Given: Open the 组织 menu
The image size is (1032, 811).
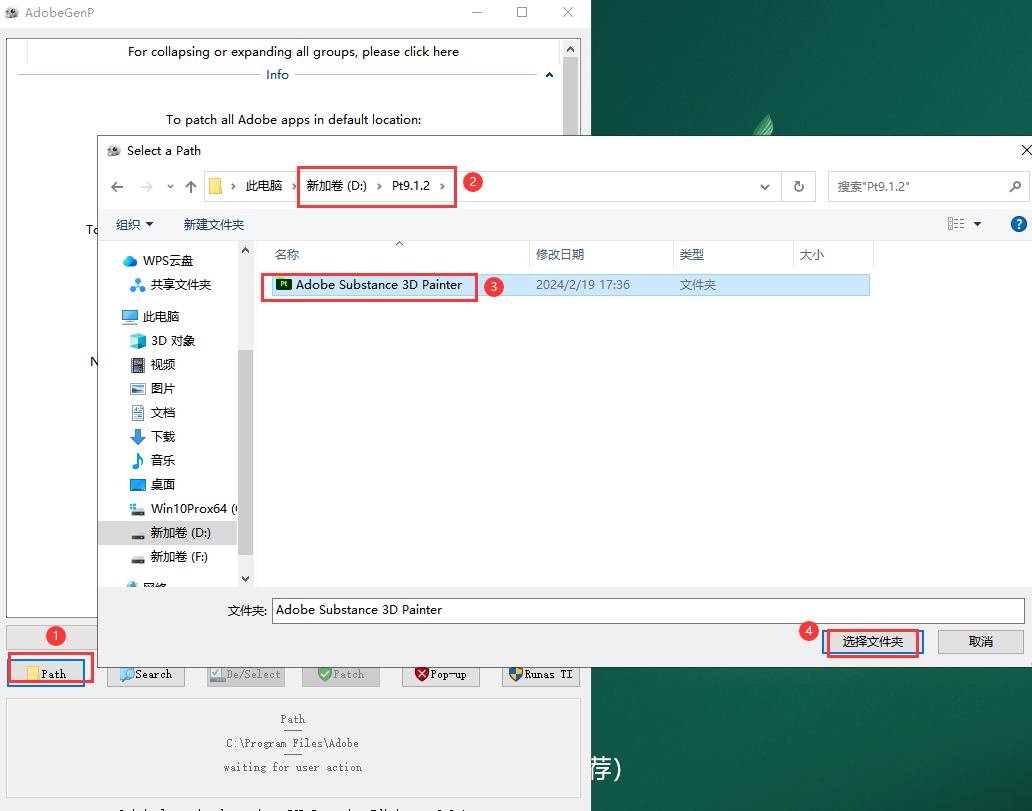Looking at the screenshot, I should tap(134, 224).
